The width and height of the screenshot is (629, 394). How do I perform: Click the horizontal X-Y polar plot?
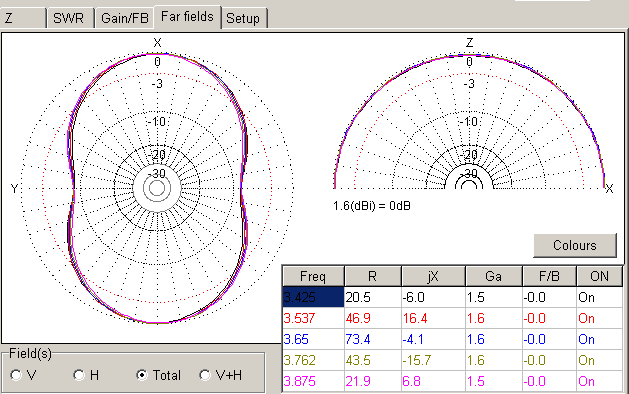point(157,188)
